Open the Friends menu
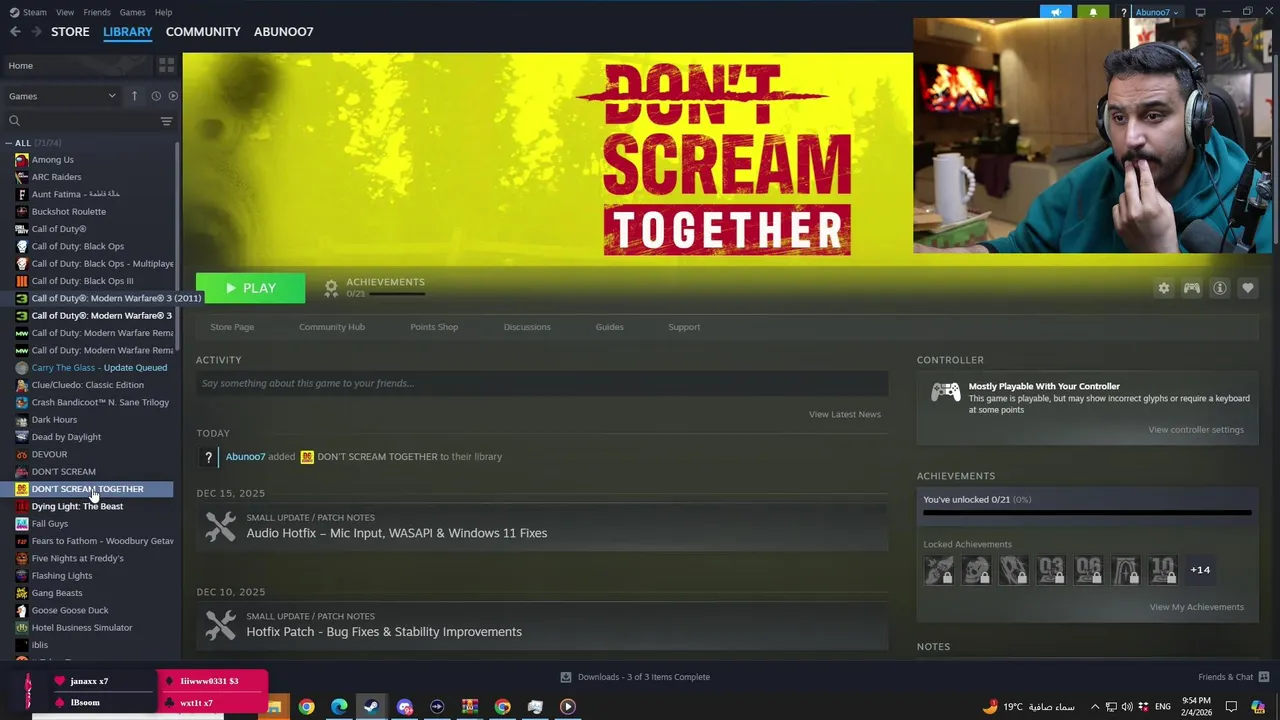Viewport: 1280px width, 720px height. [97, 12]
